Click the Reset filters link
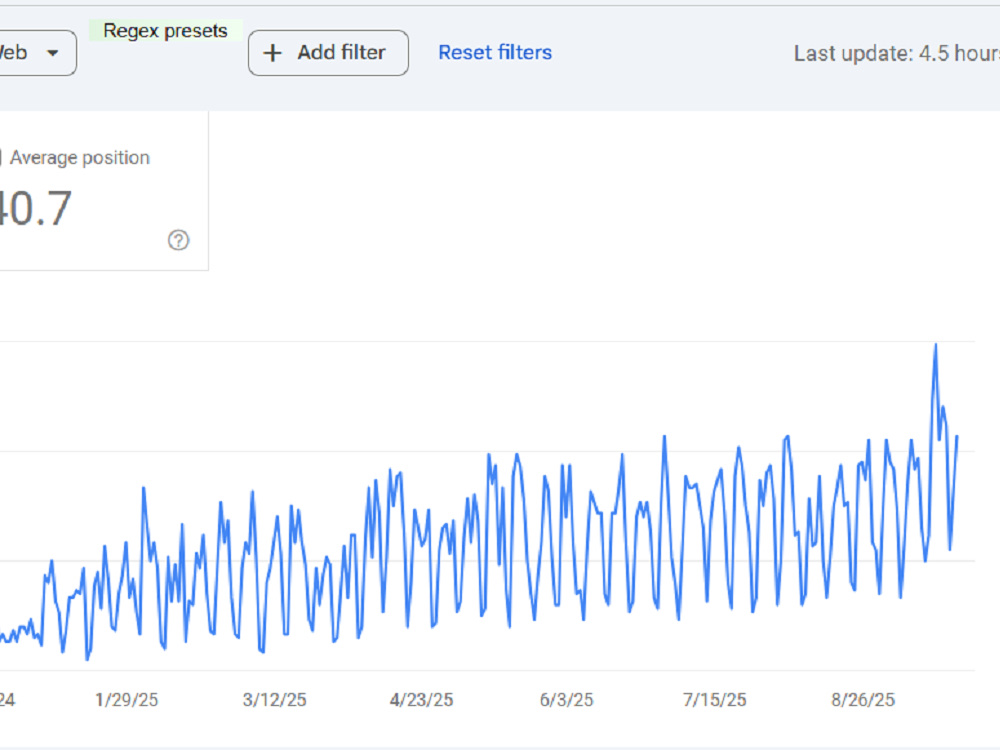Viewport: 1000px width, 750px height. (x=495, y=52)
